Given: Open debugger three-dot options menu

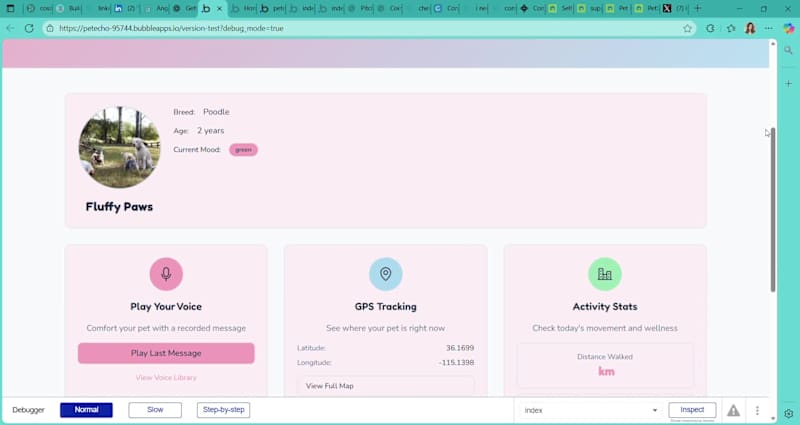Looking at the screenshot, I should pos(757,410).
